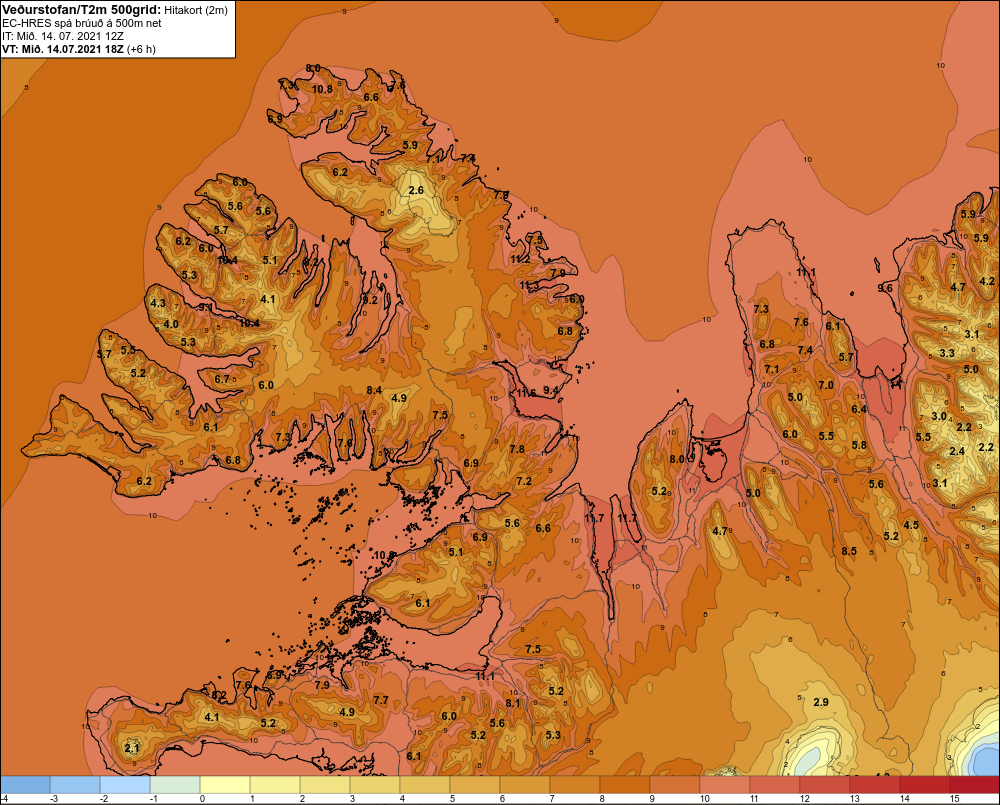The height and width of the screenshot is (805, 1000).
Task: Click the 7.0 temperature label
Action: (825, 385)
